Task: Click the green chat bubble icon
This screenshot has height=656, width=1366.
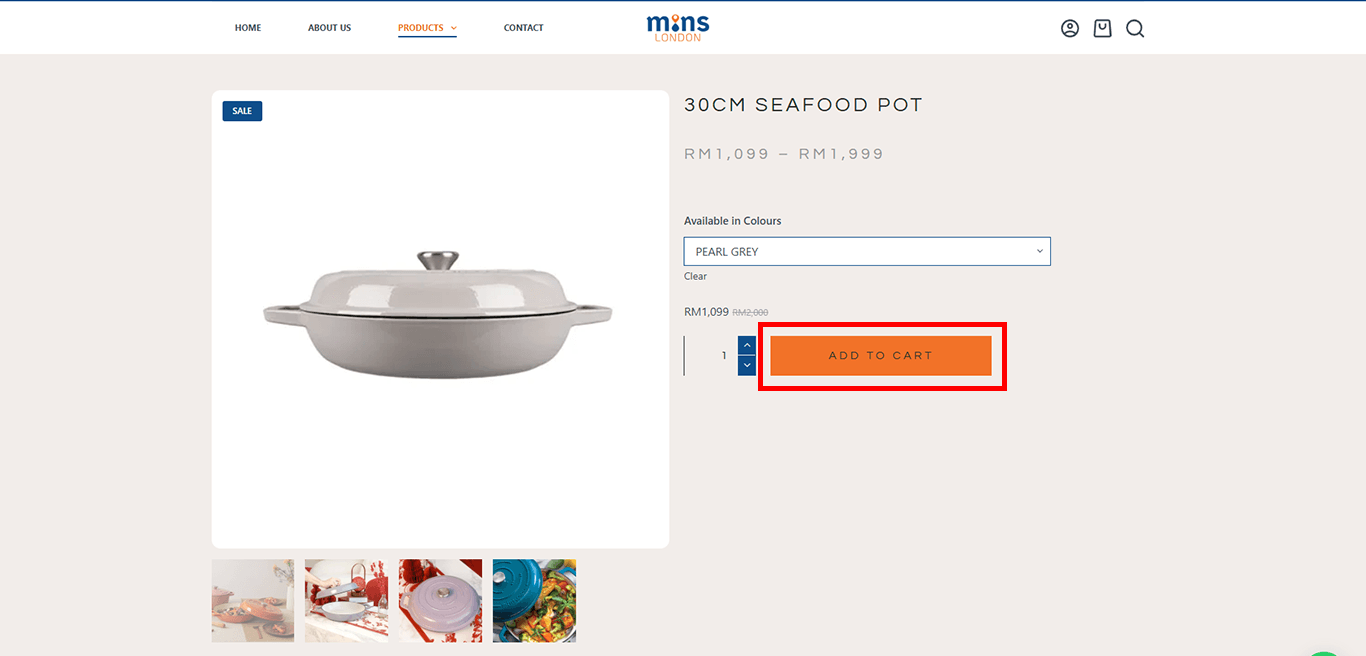Action: [x=1325, y=652]
